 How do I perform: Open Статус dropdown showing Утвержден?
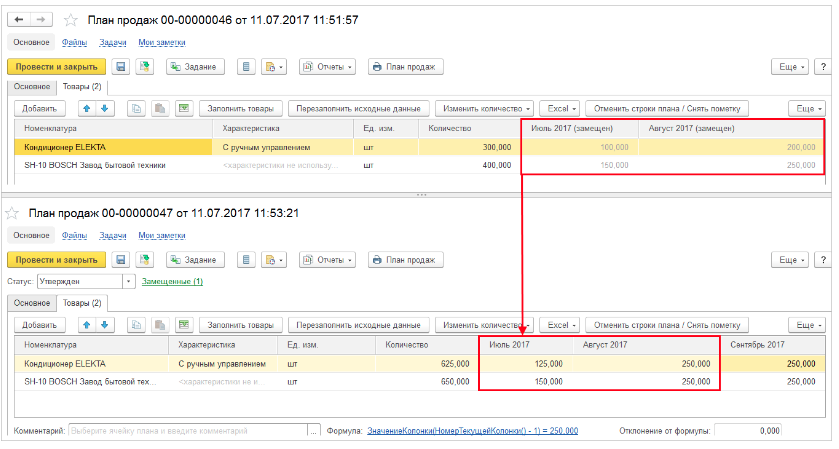[129, 281]
